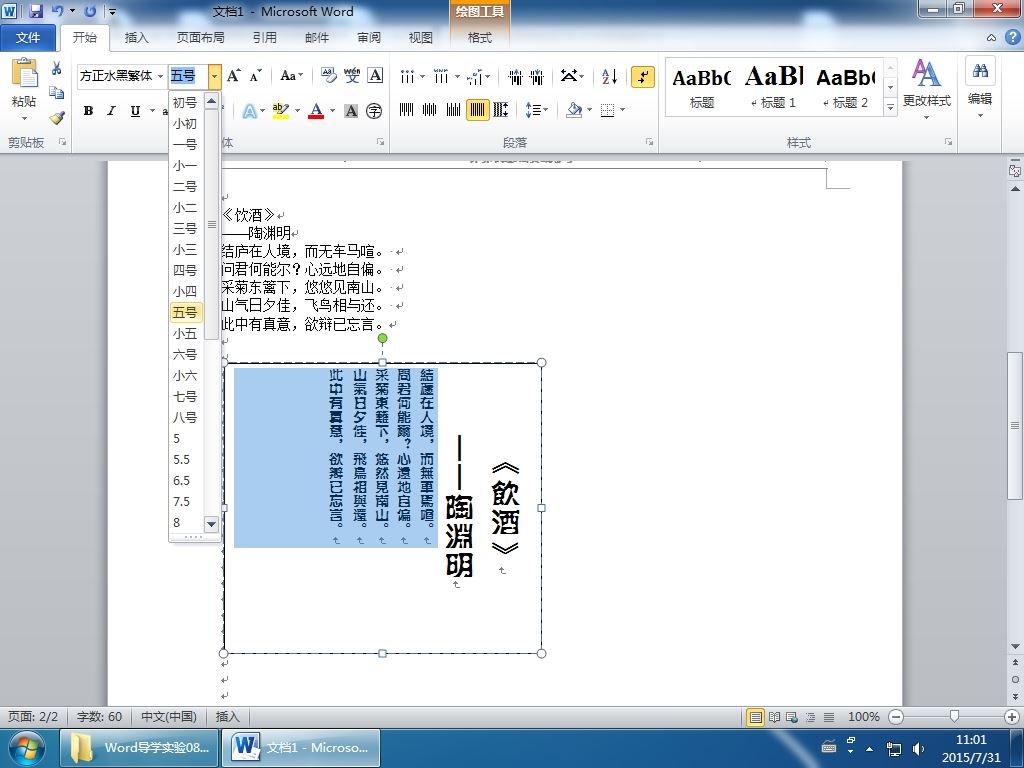Toggle Bold formatting button

click(88, 111)
